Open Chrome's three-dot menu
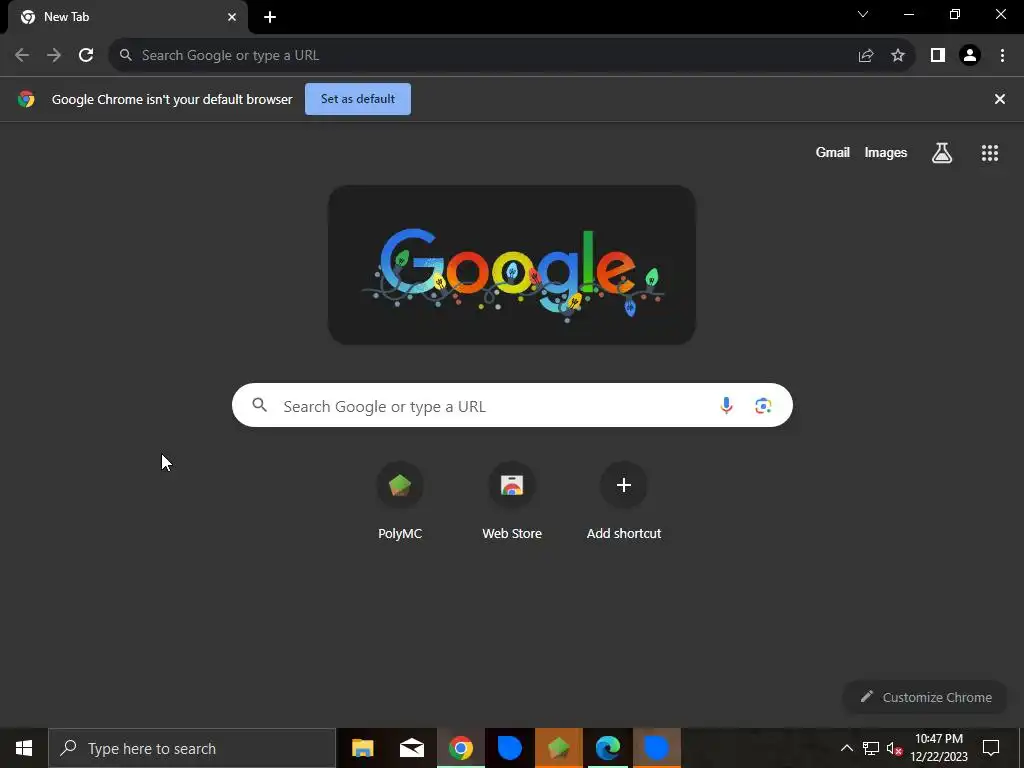The height and width of the screenshot is (768, 1024). tap(1002, 56)
